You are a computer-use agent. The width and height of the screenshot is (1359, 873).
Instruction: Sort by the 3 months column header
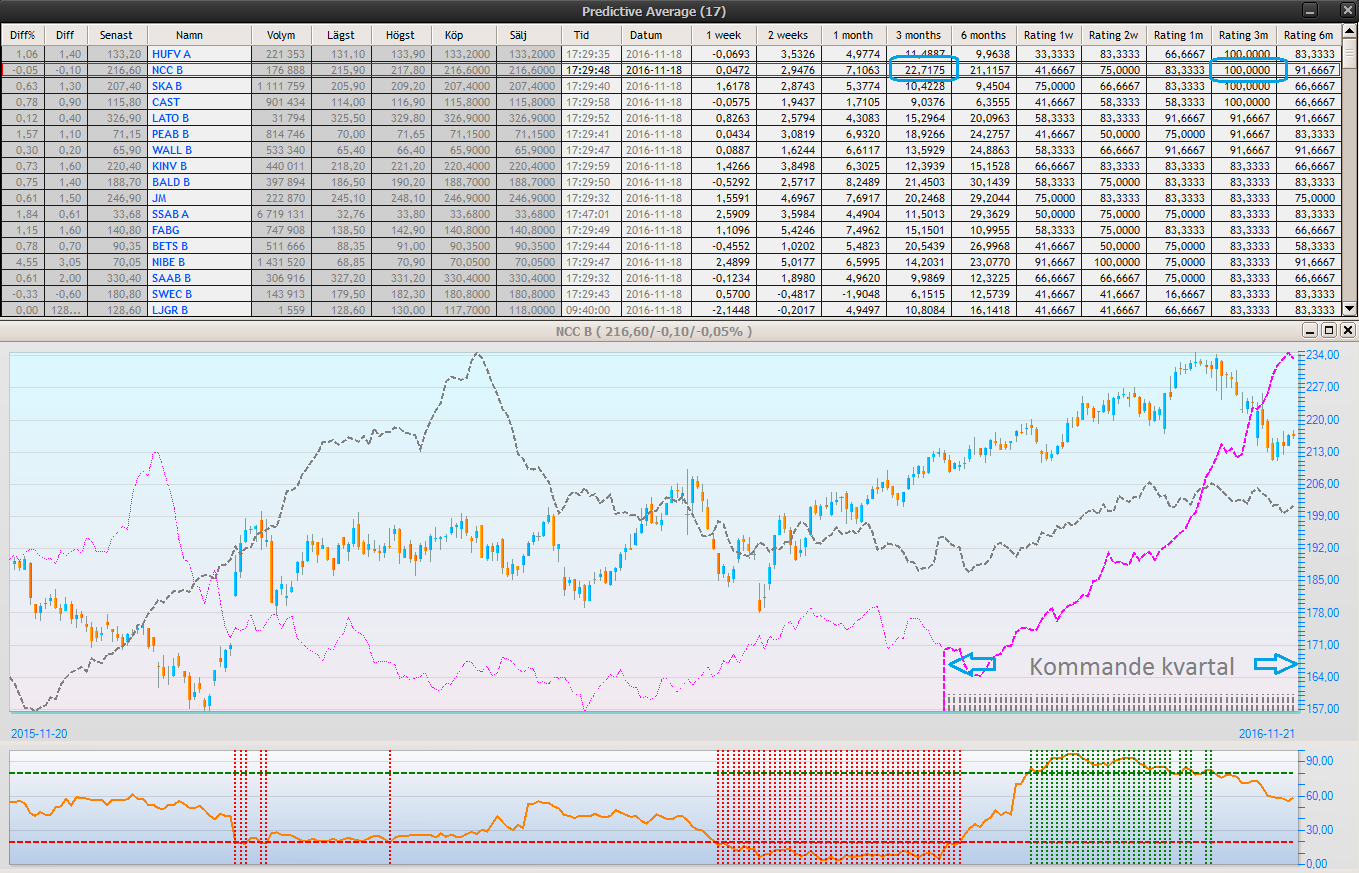(918, 35)
